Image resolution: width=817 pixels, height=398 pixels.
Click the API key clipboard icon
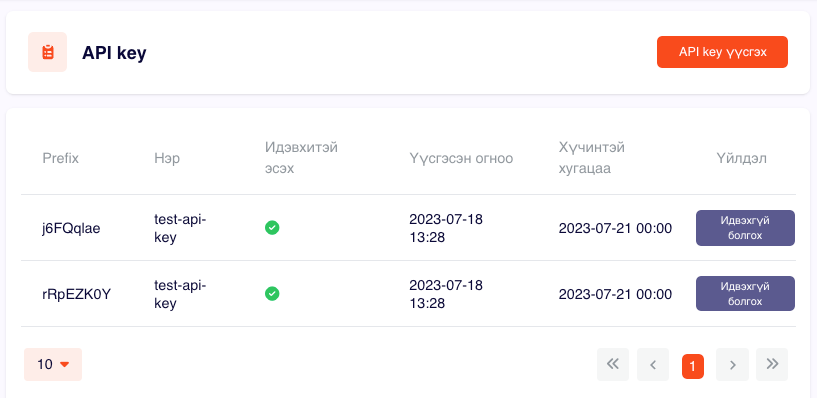(x=47, y=52)
